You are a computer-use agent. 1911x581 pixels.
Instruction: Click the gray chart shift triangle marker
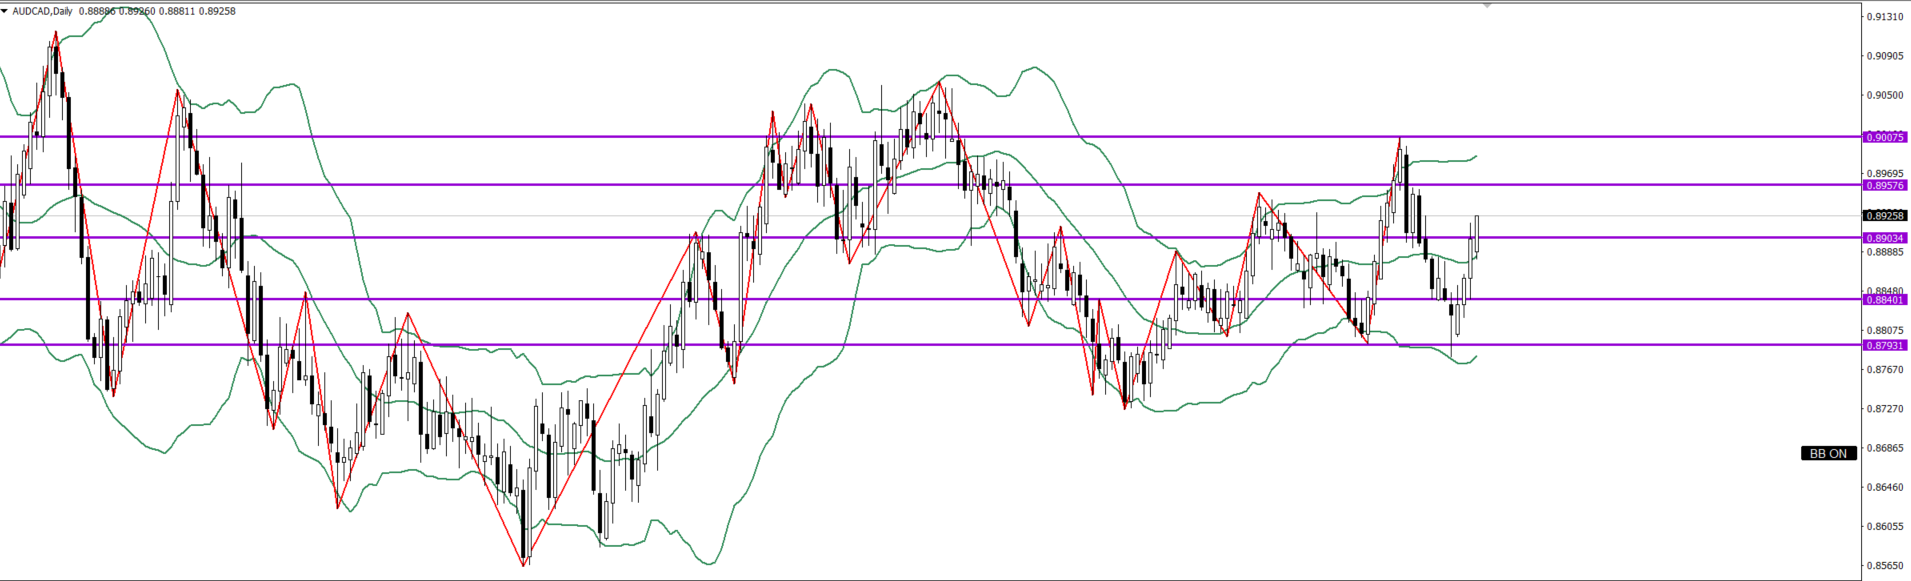1487,6
